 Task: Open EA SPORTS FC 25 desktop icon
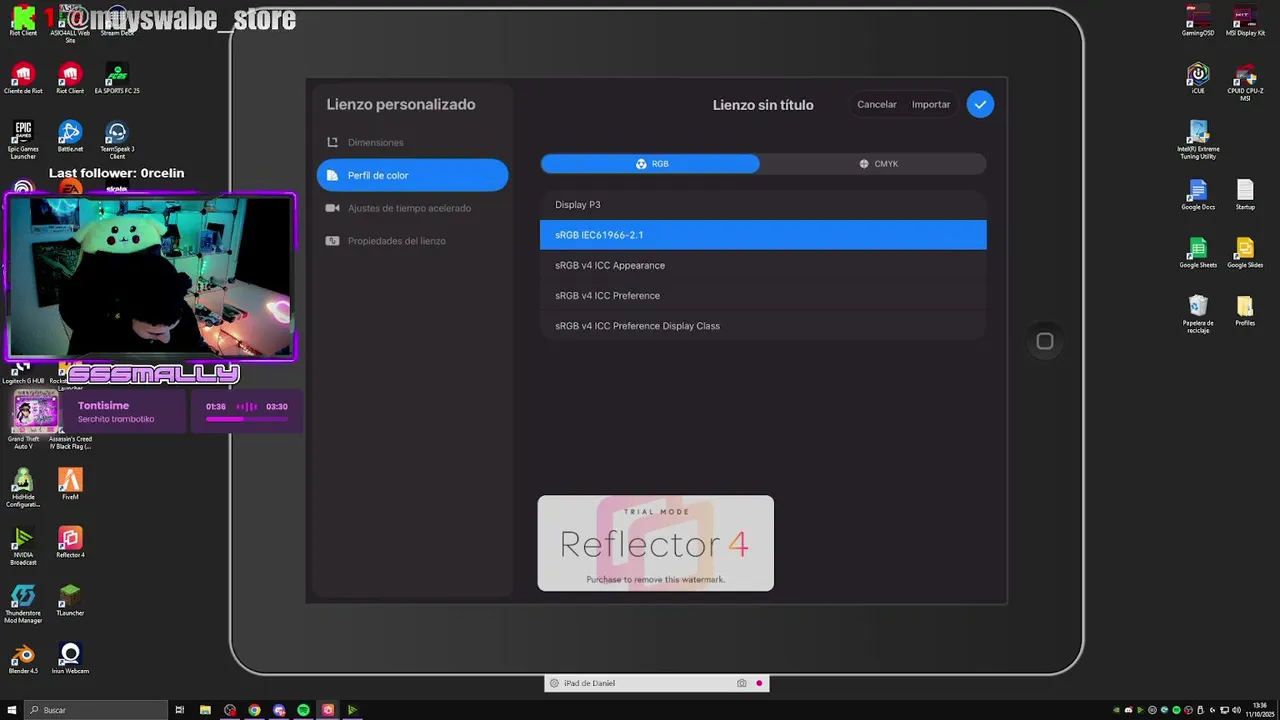(117, 78)
